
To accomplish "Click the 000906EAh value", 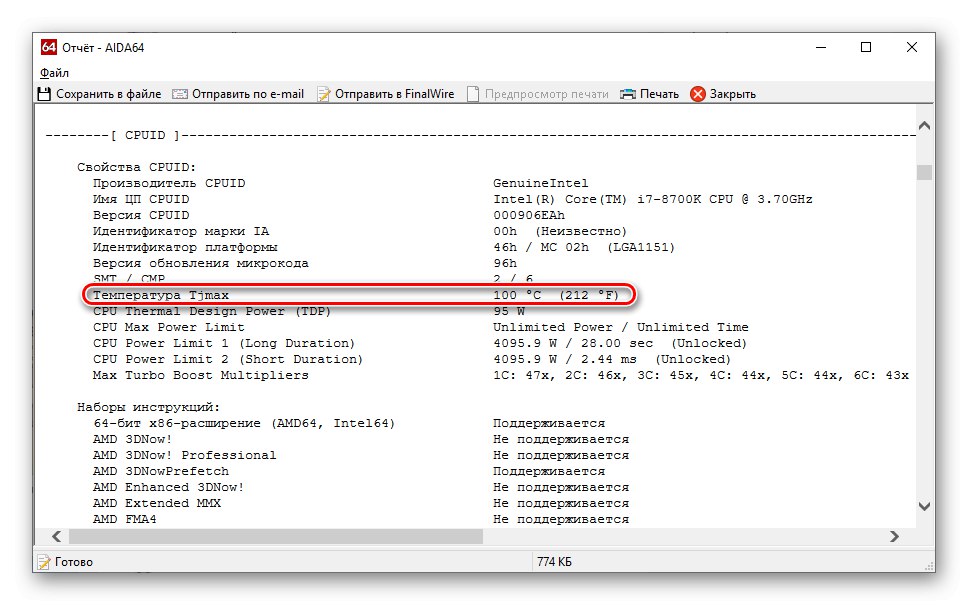I will [529, 215].
